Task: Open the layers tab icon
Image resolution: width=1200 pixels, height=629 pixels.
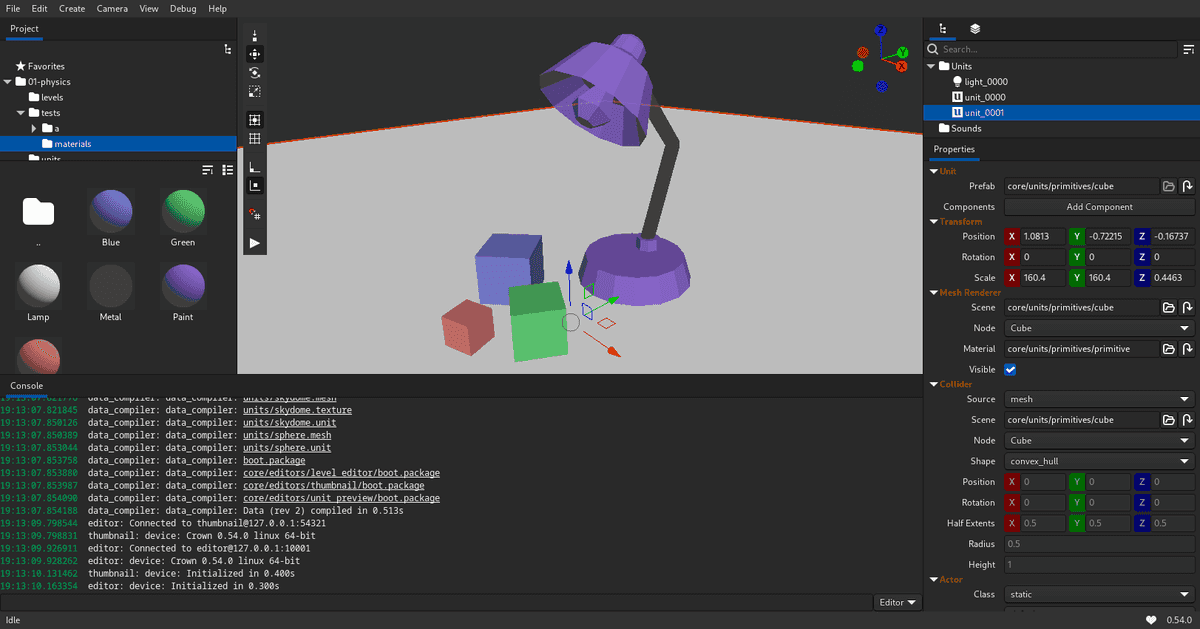Action: pyautogui.click(x=975, y=29)
